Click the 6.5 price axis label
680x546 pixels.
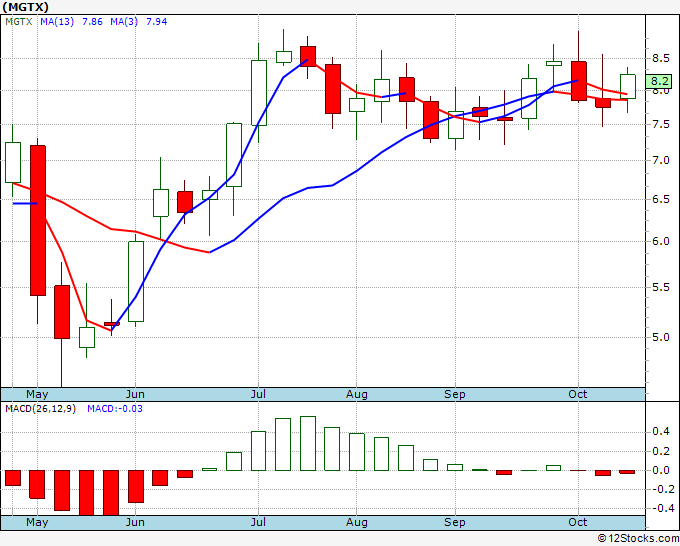coord(660,199)
